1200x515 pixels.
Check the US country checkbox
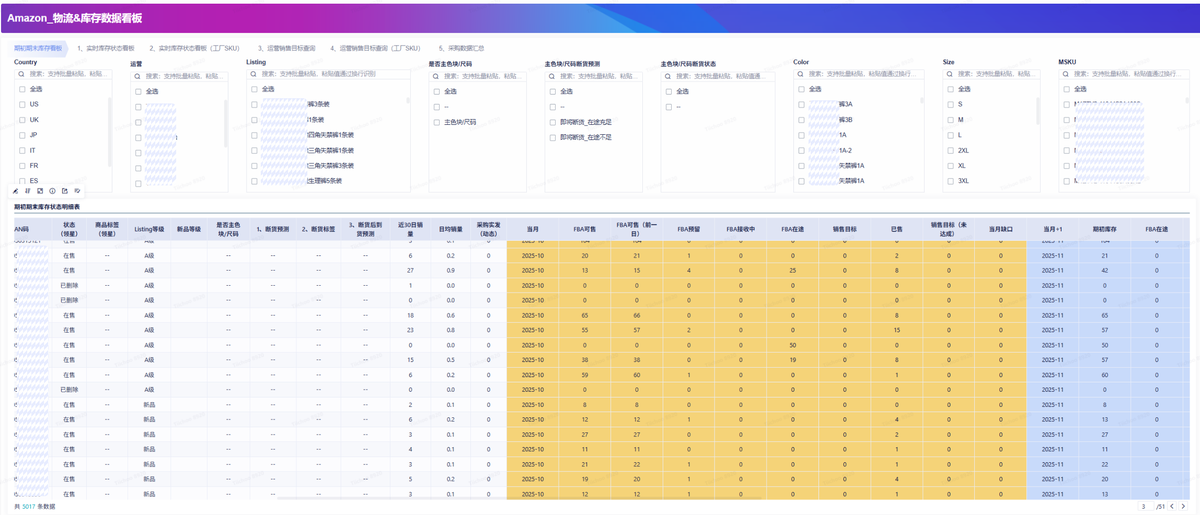pyautogui.click(x=22, y=104)
